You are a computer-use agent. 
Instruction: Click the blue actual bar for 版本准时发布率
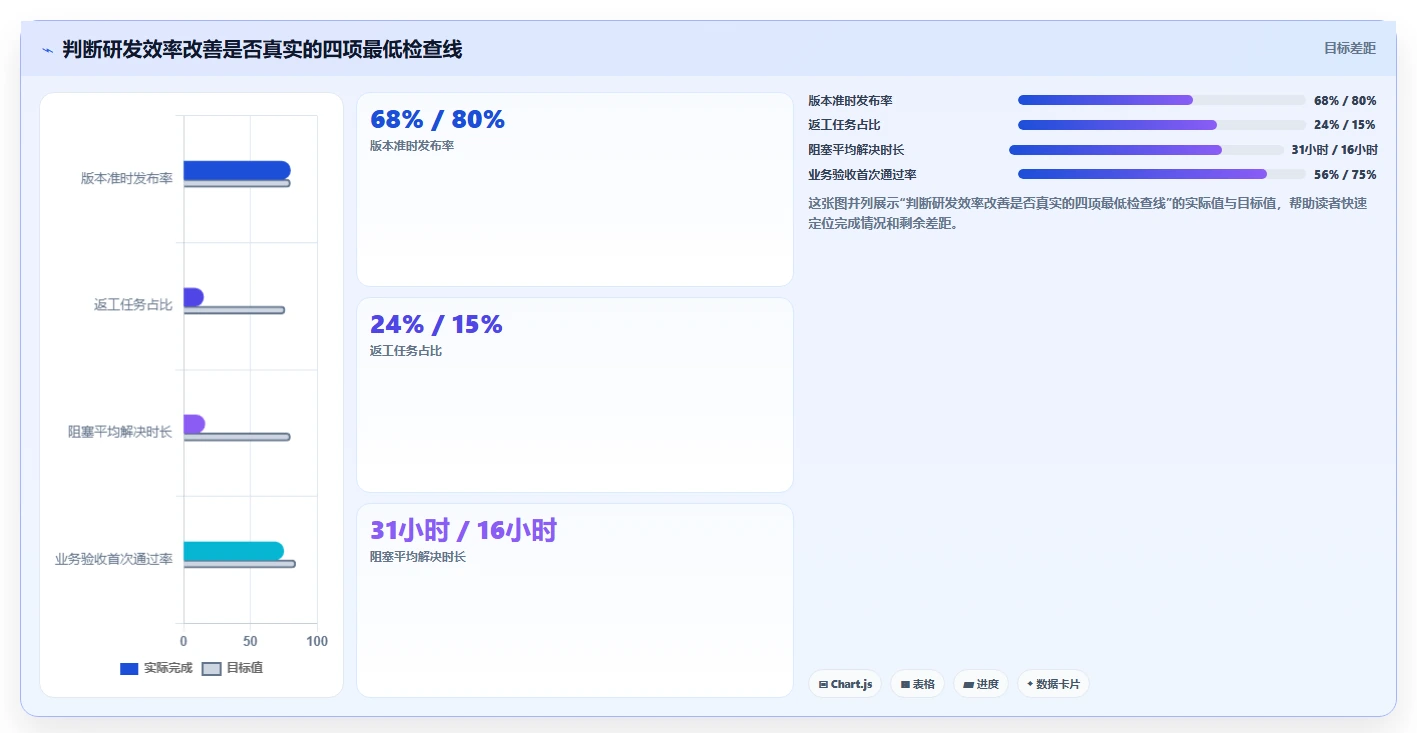[237, 170]
